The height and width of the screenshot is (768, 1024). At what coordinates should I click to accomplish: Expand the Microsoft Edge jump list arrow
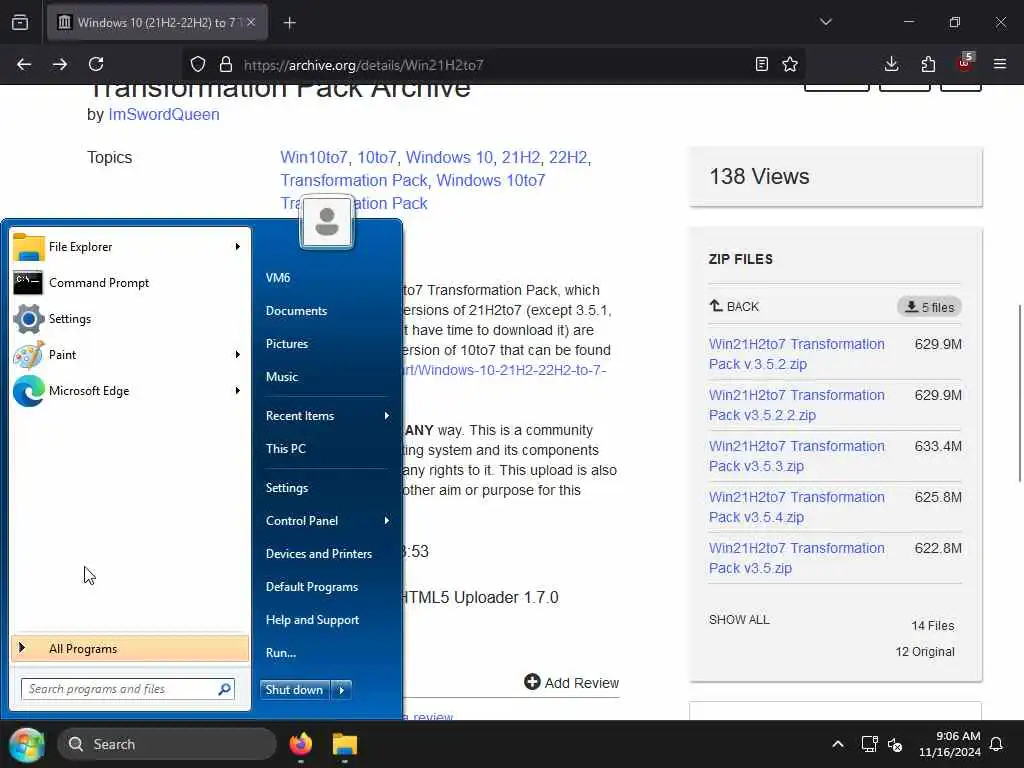point(238,391)
